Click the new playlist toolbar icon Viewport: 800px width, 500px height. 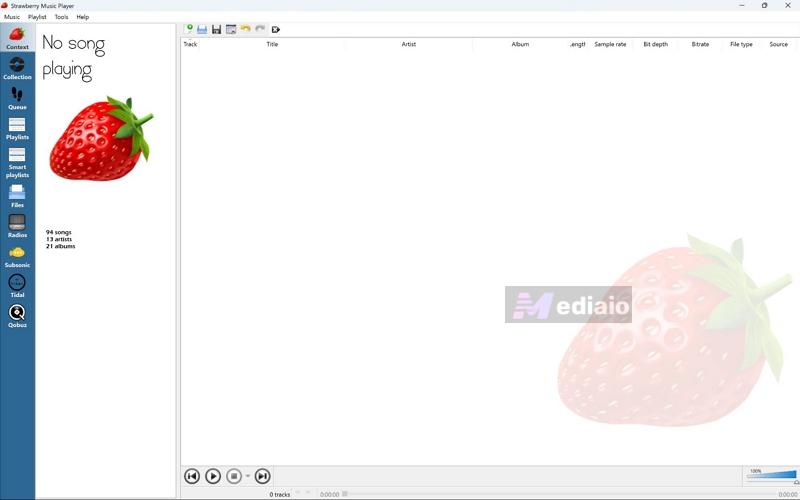coord(188,29)
